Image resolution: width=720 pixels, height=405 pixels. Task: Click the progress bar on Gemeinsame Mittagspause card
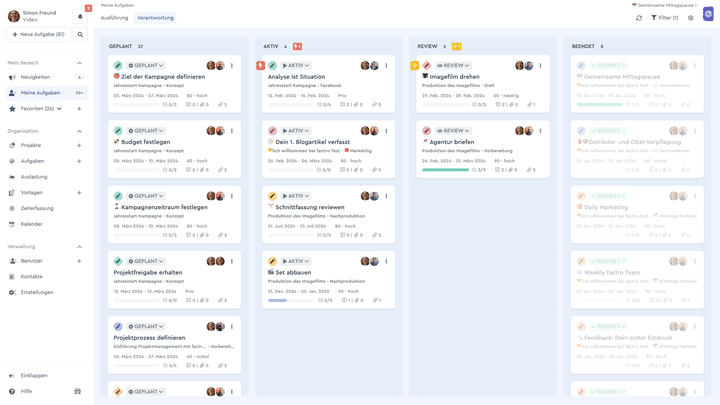(600, 105)
